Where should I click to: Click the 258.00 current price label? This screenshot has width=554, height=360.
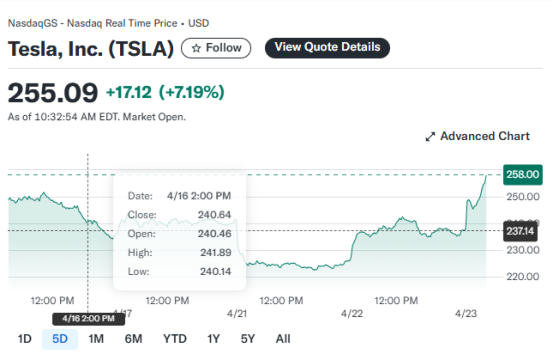(x=523, y=175)
